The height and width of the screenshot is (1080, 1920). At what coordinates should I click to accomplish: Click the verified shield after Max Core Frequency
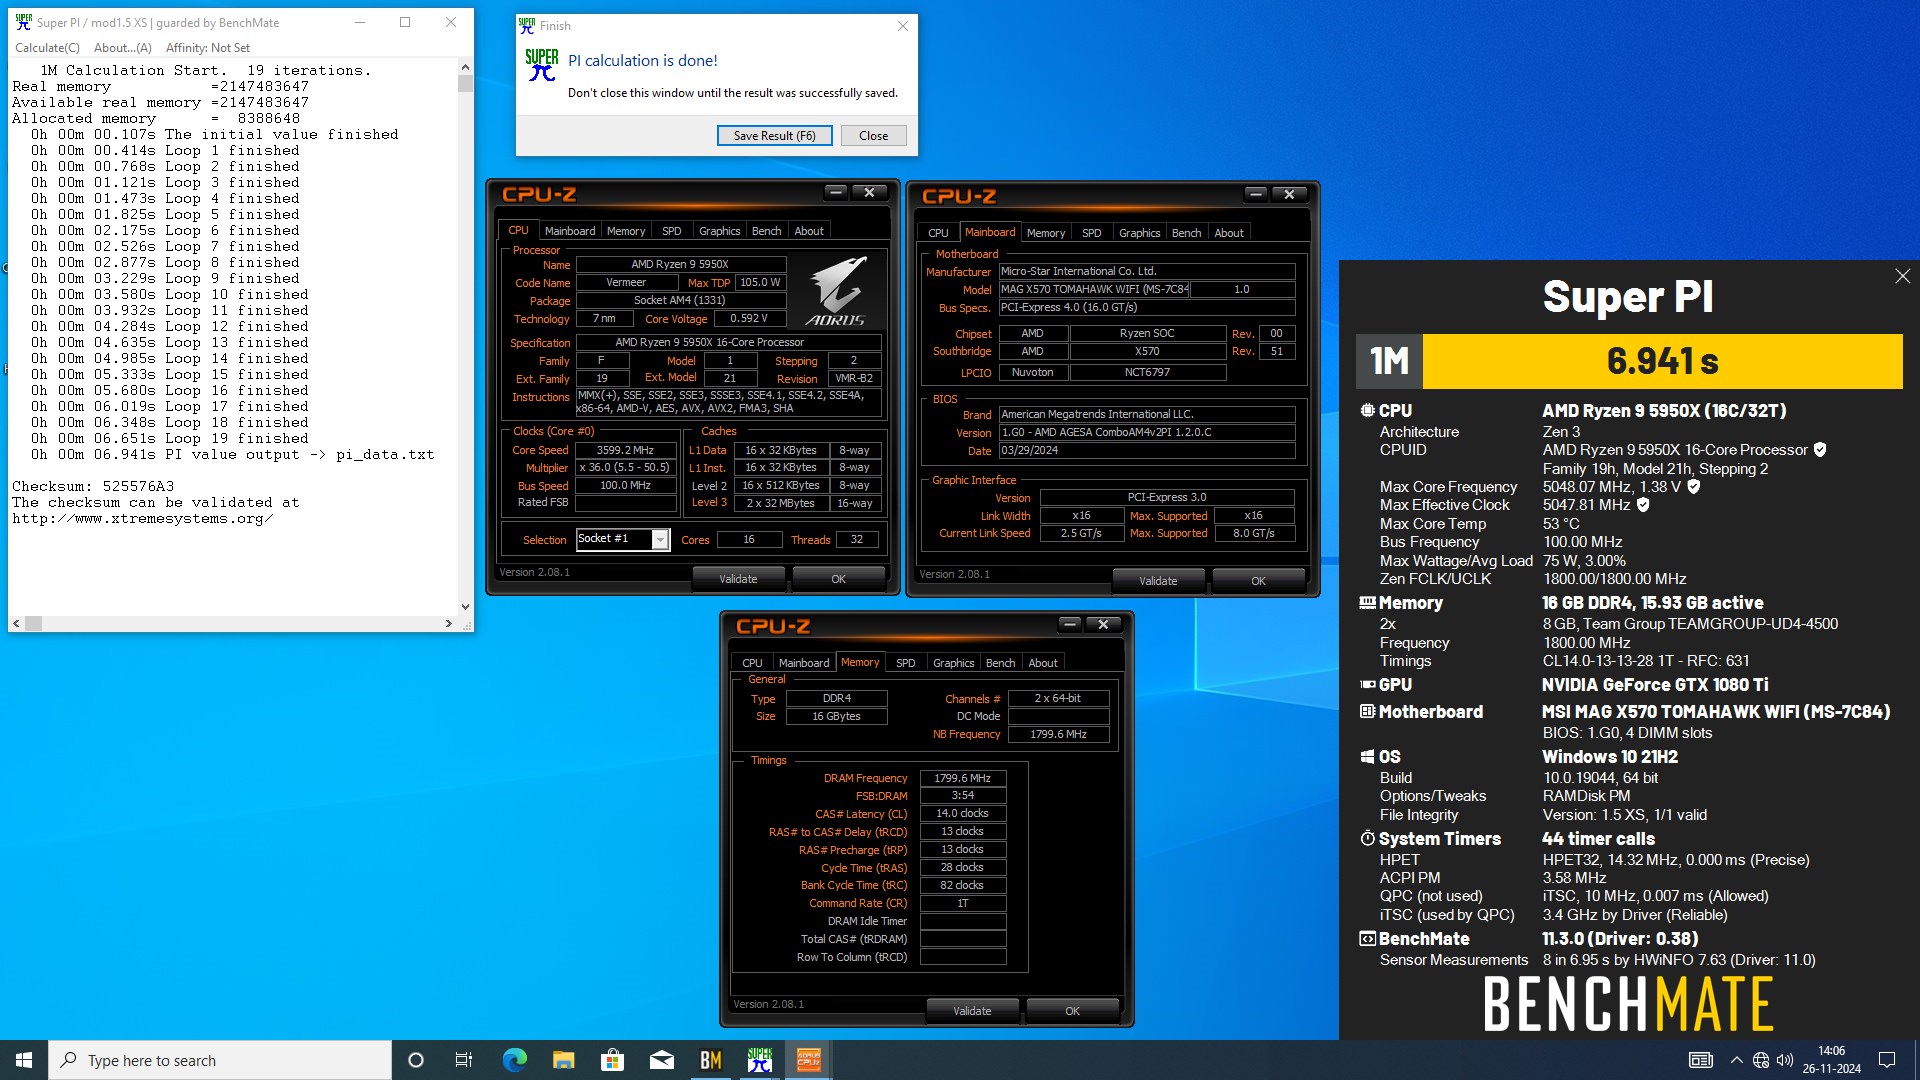[x=1694, y=487]
